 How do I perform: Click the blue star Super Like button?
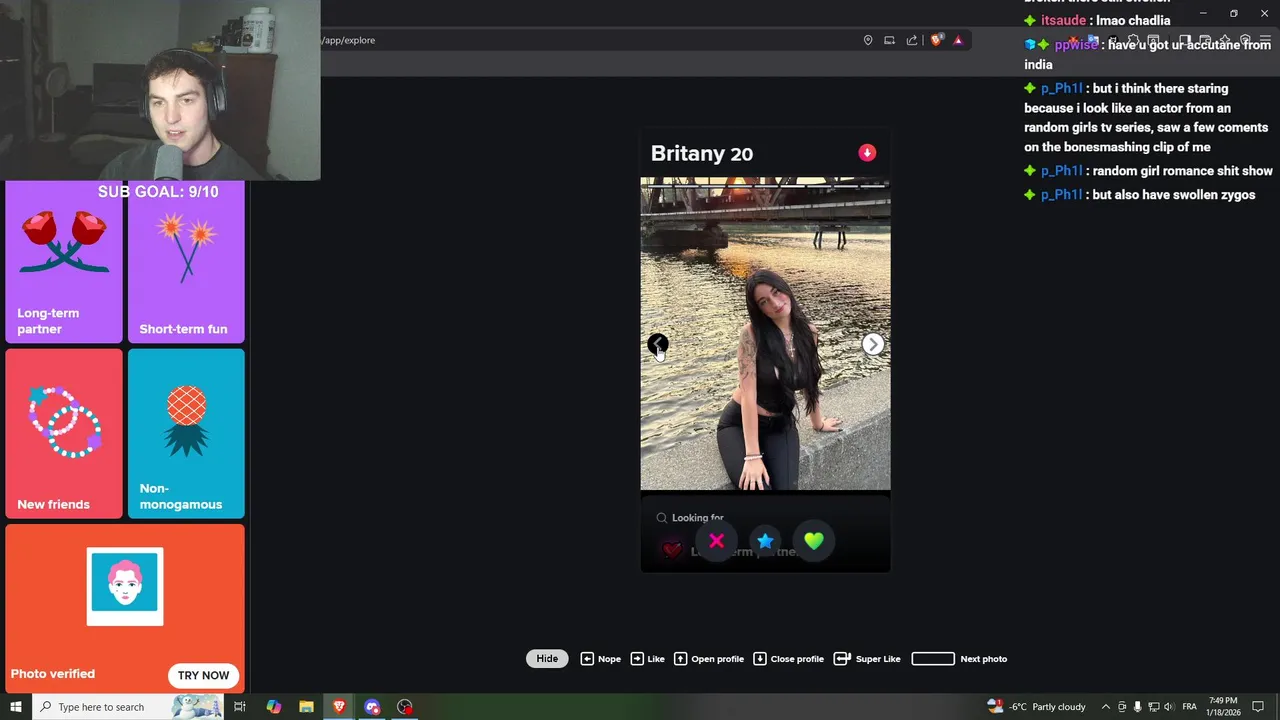tap(765, 541)
